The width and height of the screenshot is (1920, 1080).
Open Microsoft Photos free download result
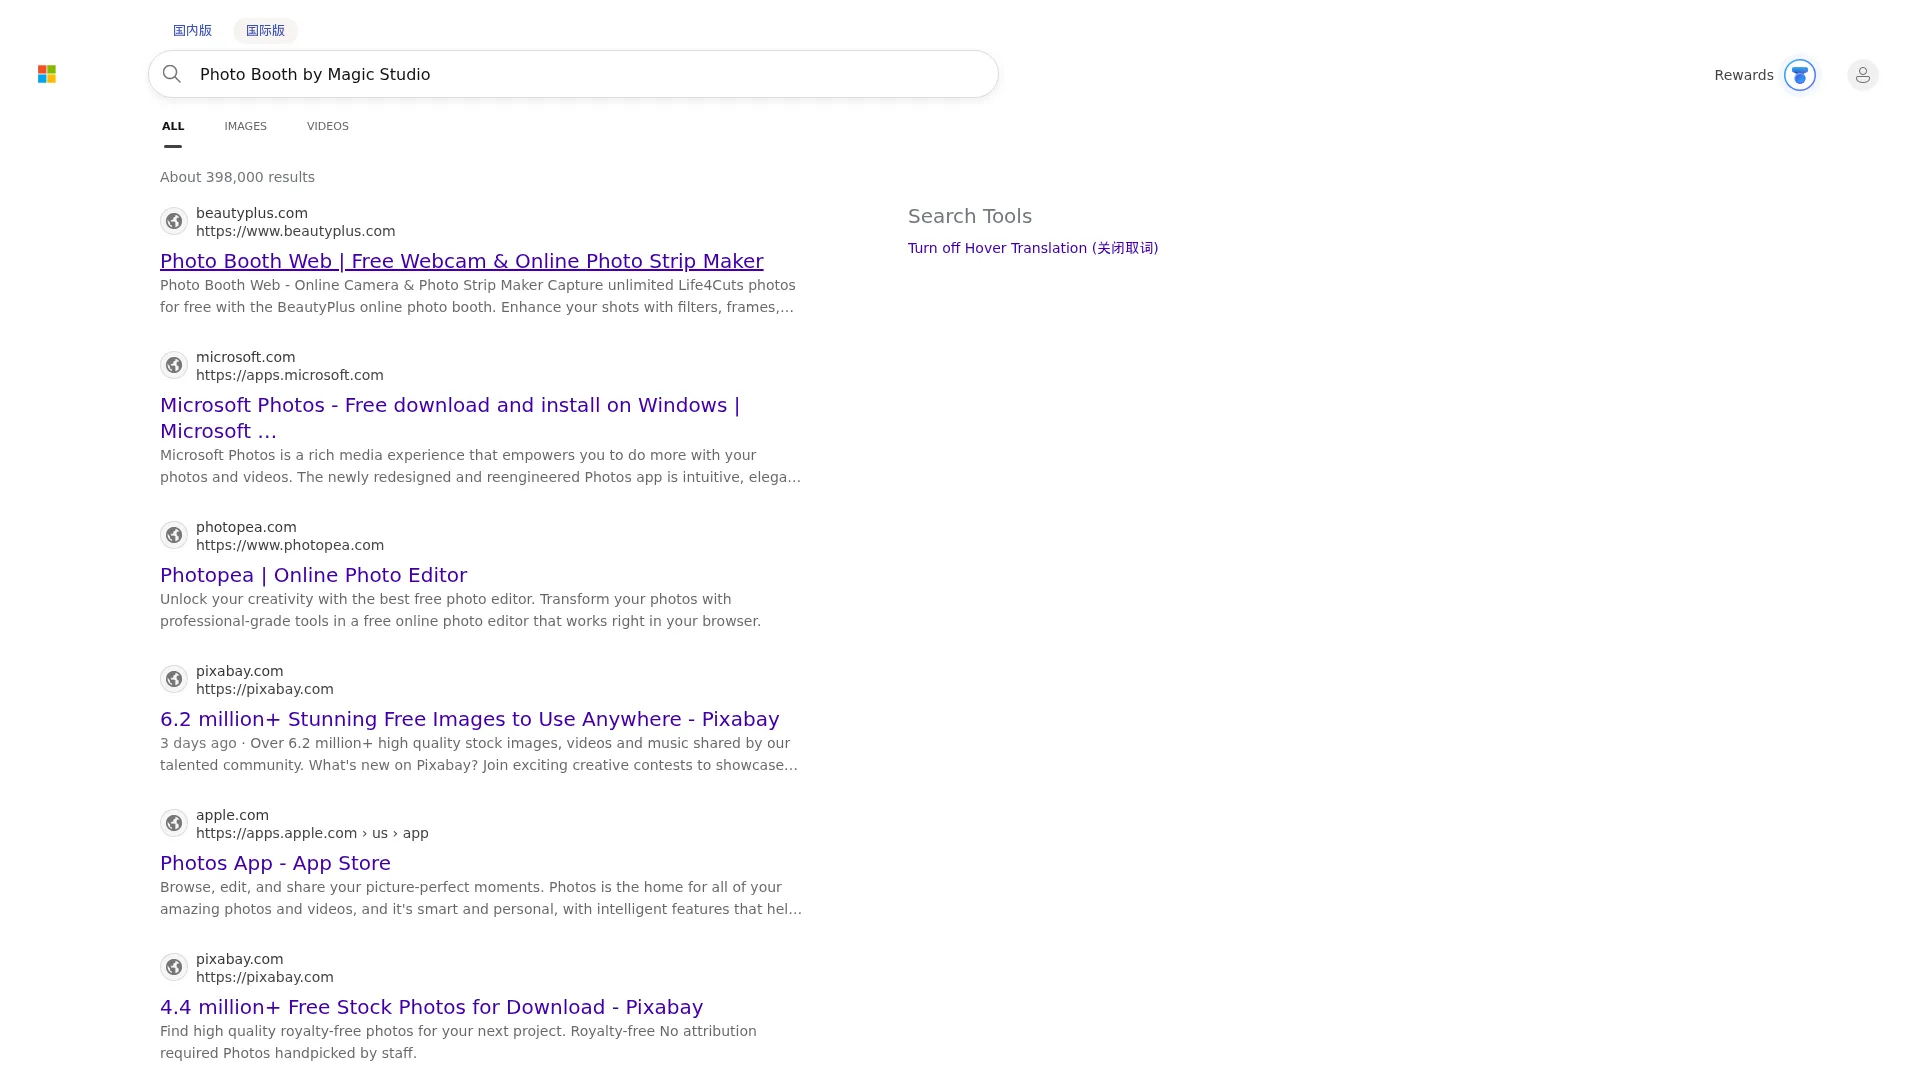tap(450, 418)
